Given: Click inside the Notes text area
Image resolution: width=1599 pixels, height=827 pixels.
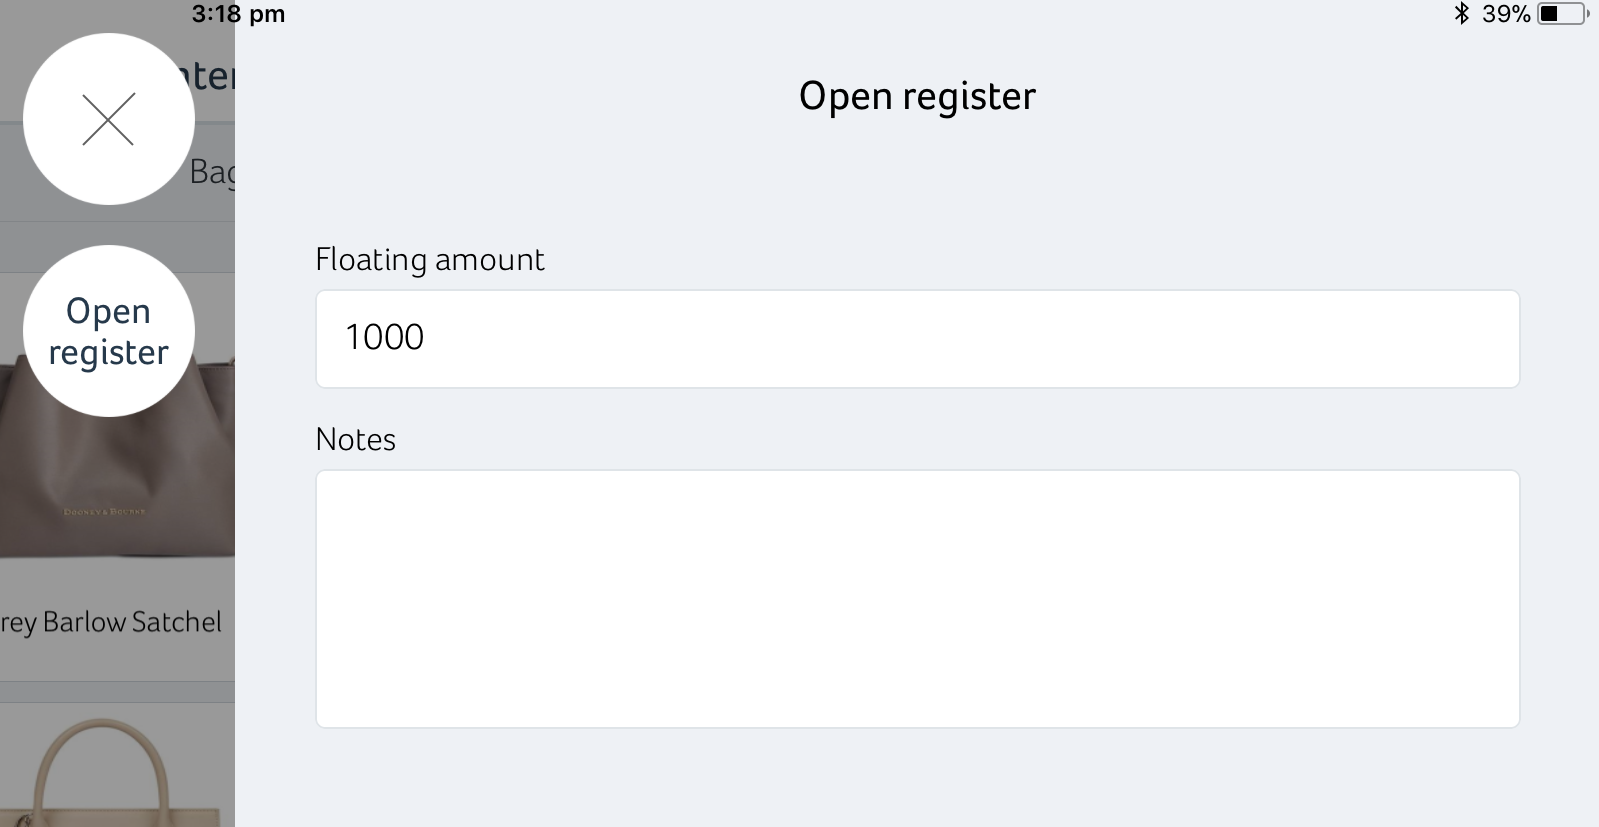Looking at the screenshot, I should click(917, 599).
